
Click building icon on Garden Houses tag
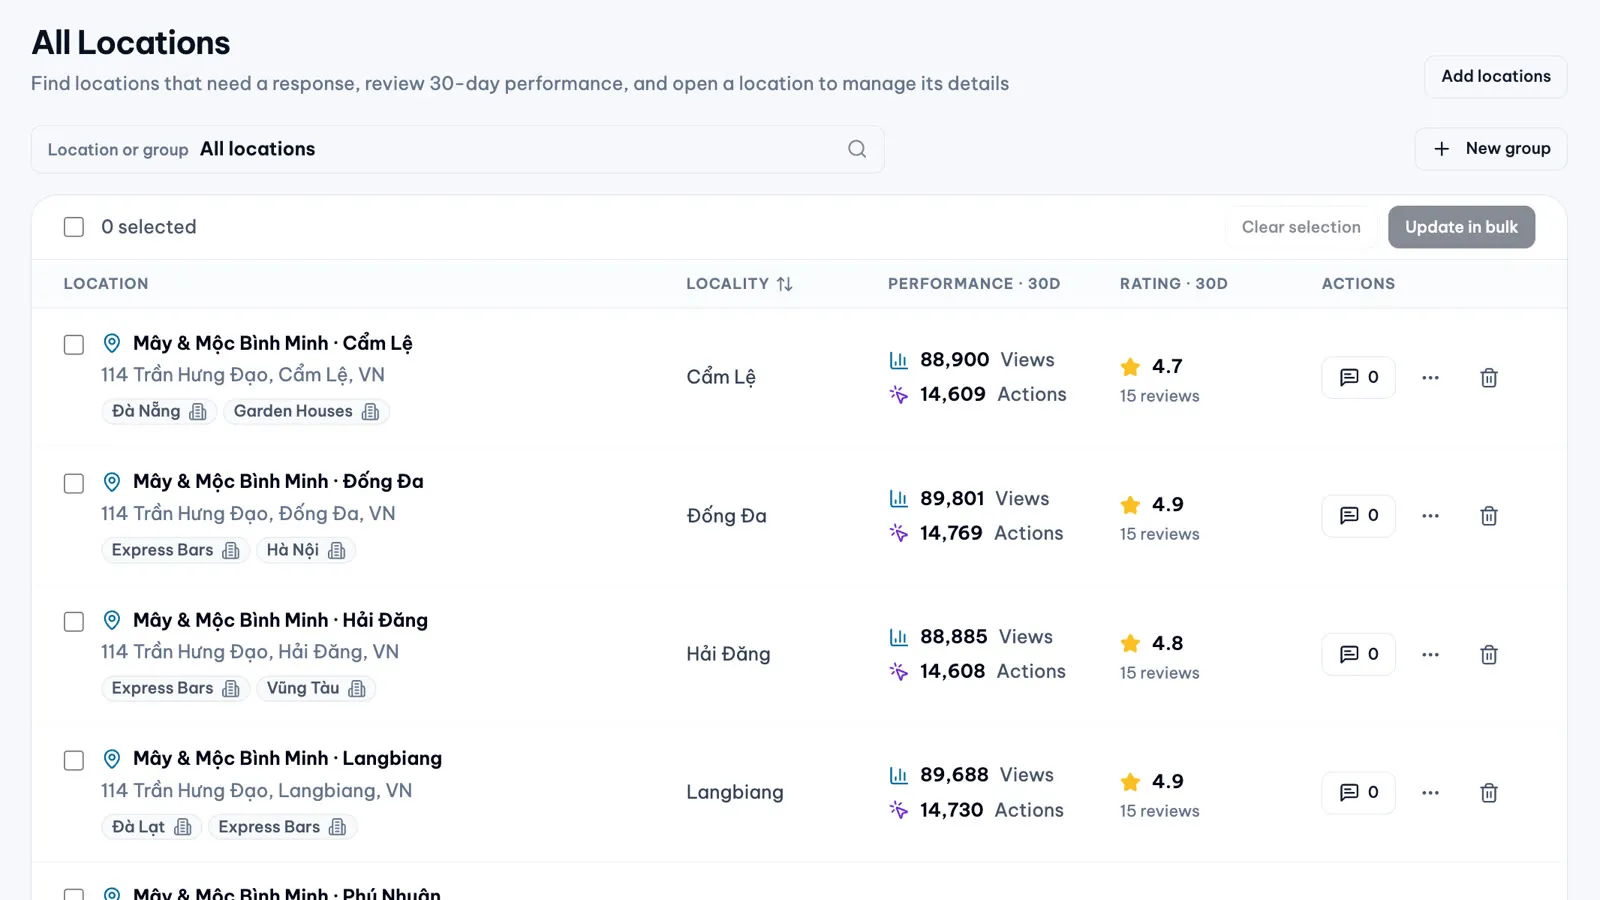[371, 412]
